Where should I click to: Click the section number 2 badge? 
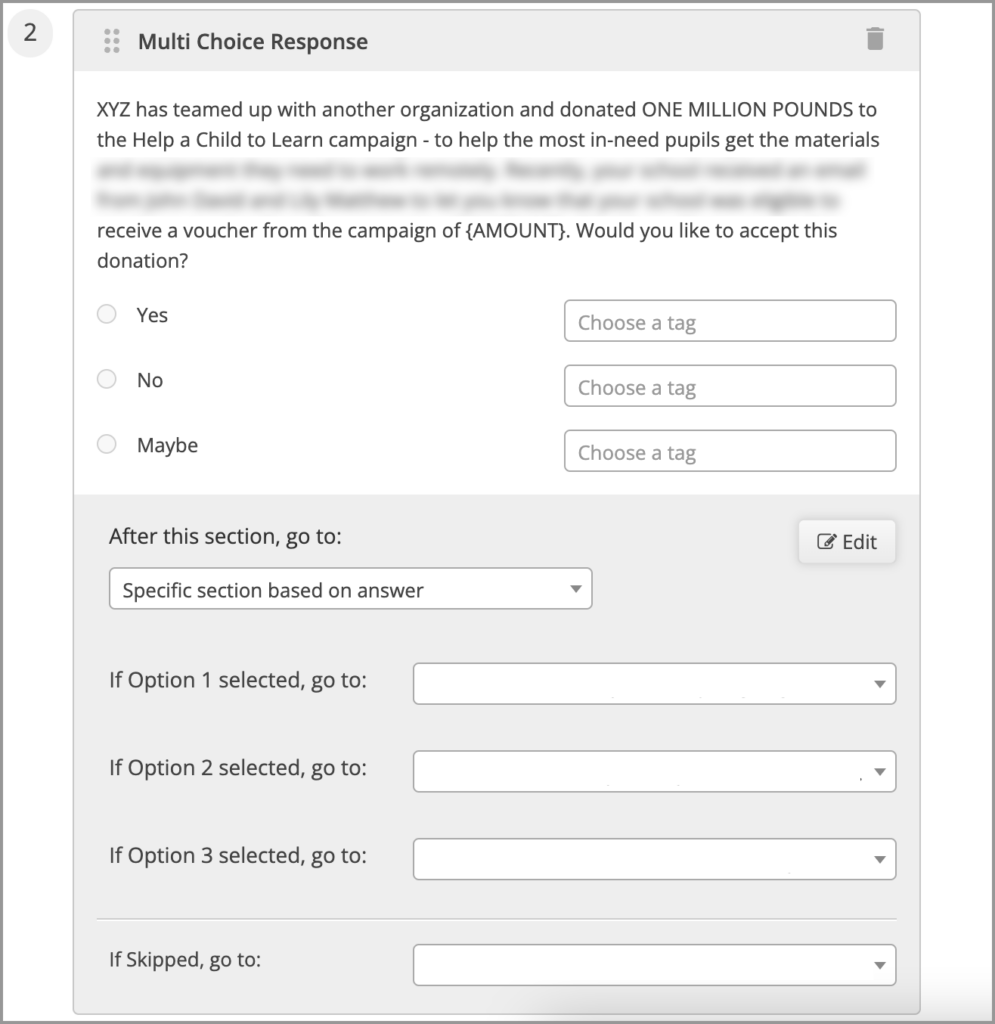[30, 32]
